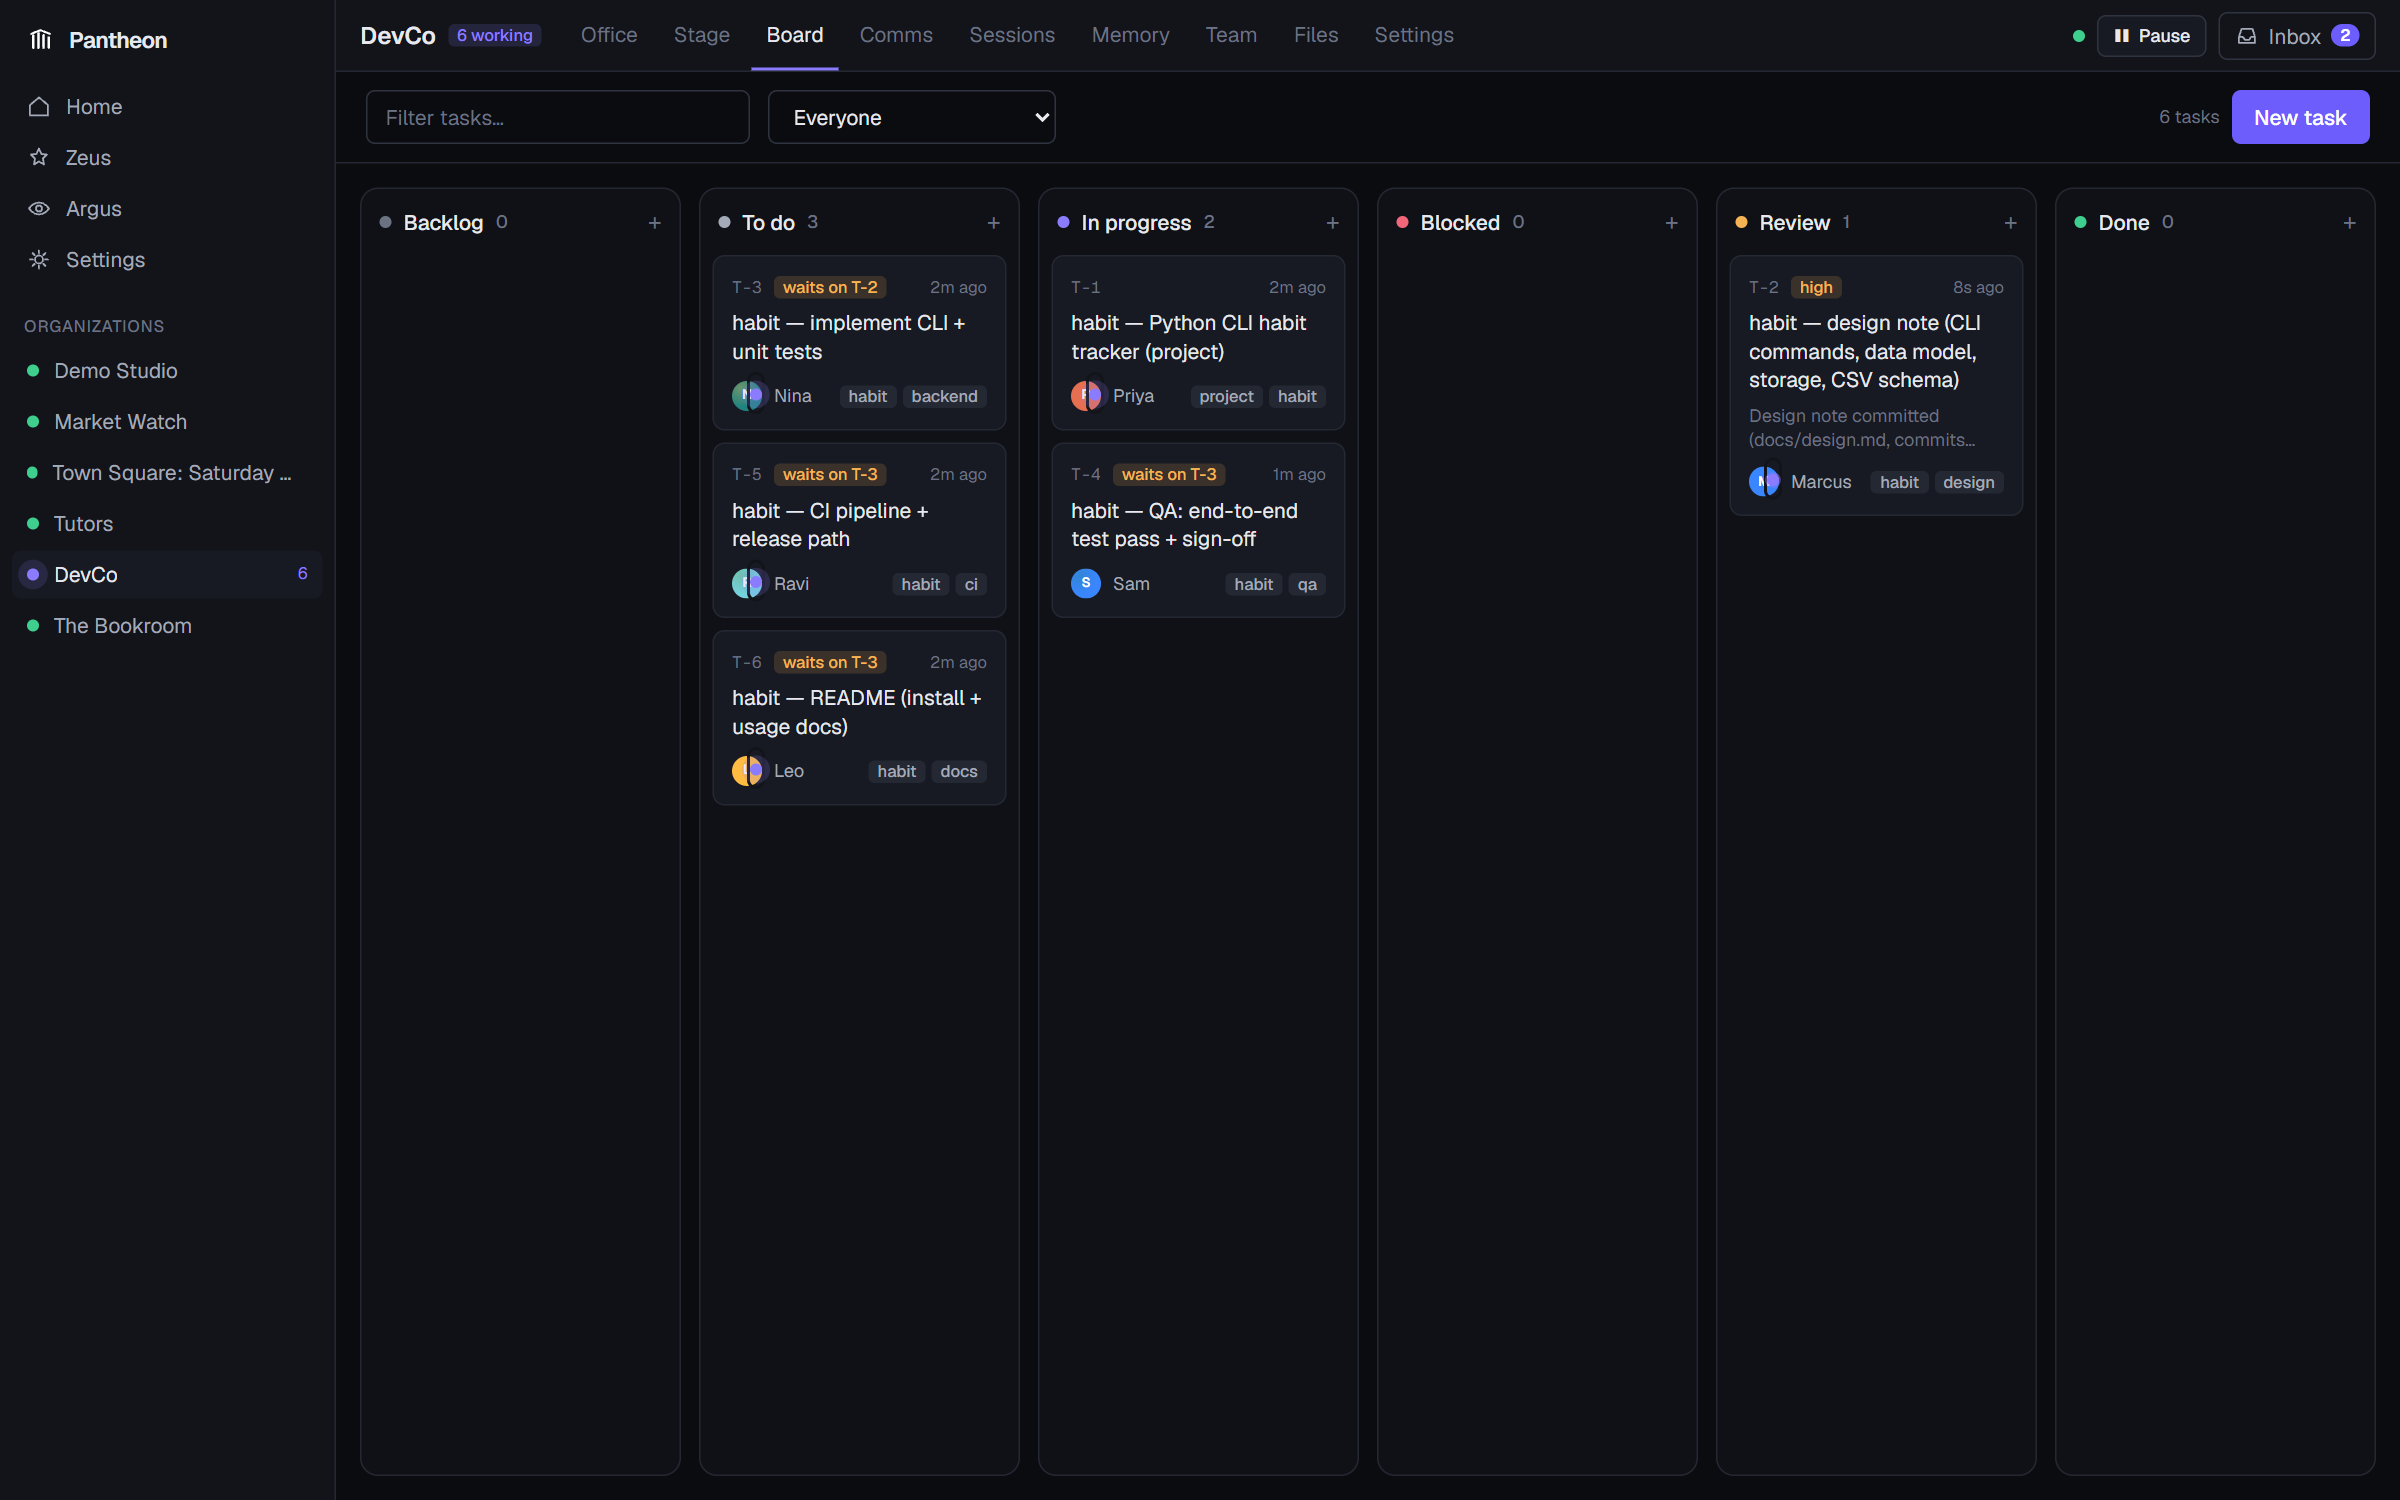The width and height of the screenshot is (2400, 1500).
Task: Select the Market Watch organization
Action: pyautogui.click(x=167, y=422)
